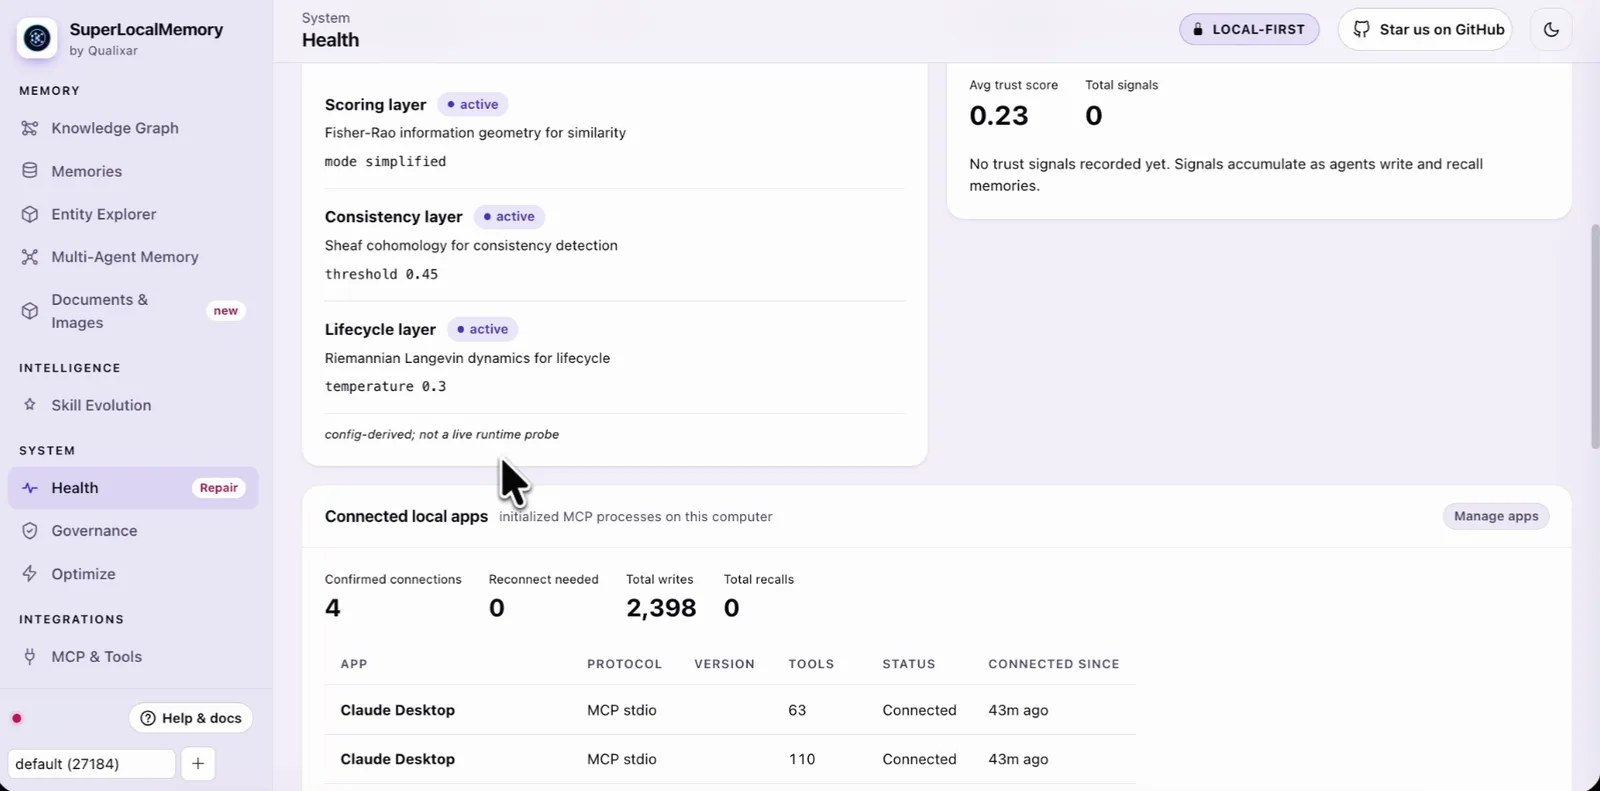This screenshot has height=791, width=1600.
Task: Select Skill Evolution in sidebar
Action: point(133,405)
